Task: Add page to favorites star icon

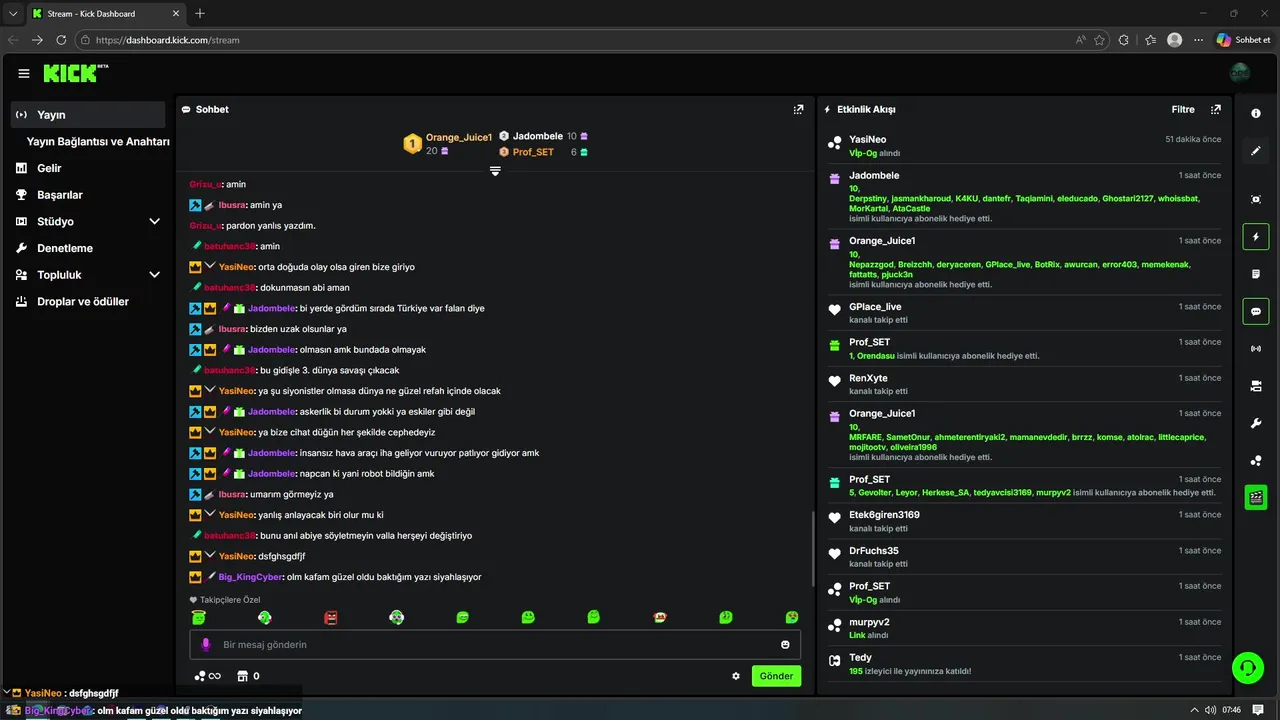Action: click(1100, 40)
